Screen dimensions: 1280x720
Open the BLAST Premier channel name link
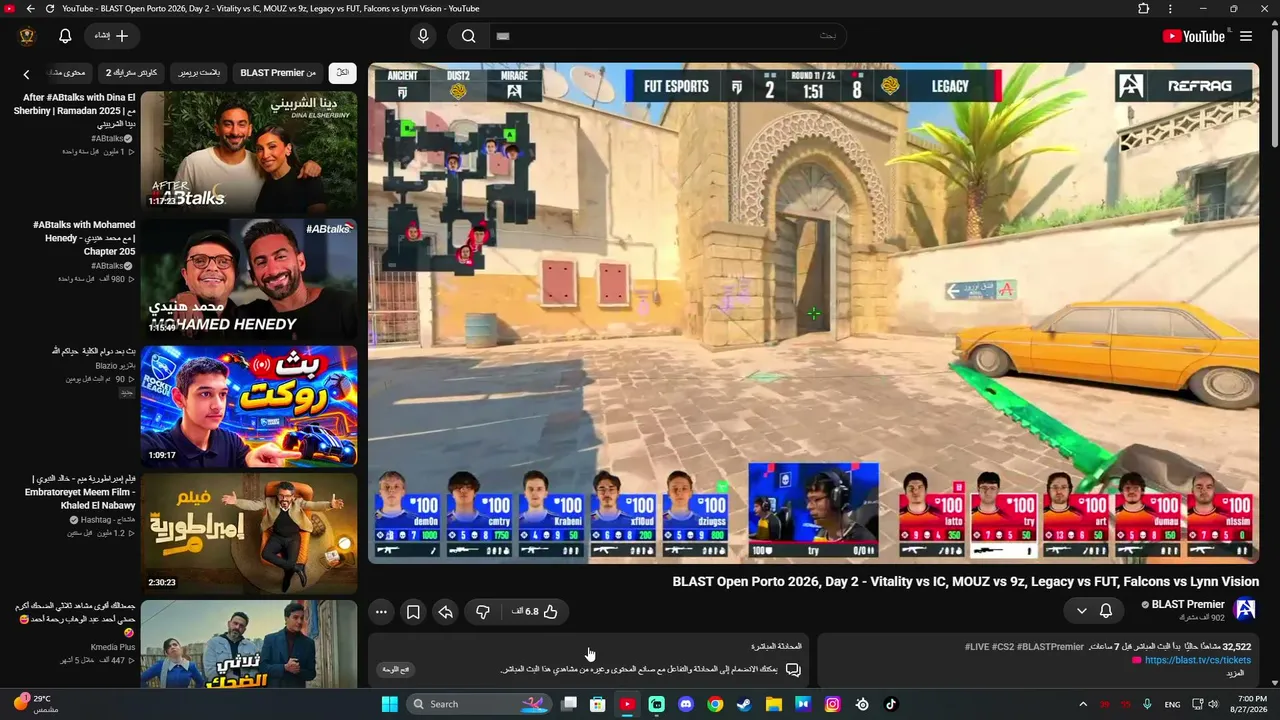point(1188,604)
